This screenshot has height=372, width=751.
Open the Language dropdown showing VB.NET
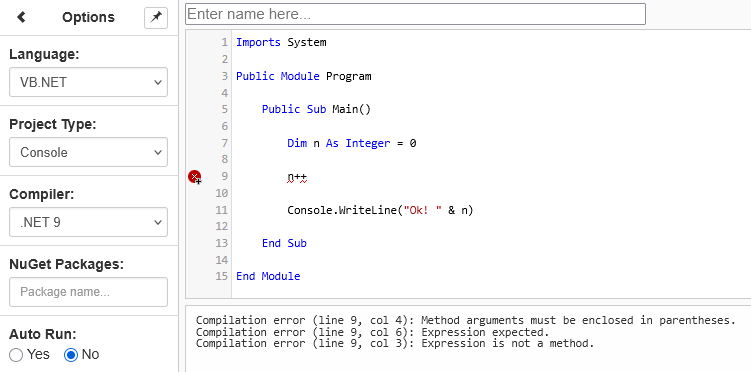(89, 82)
